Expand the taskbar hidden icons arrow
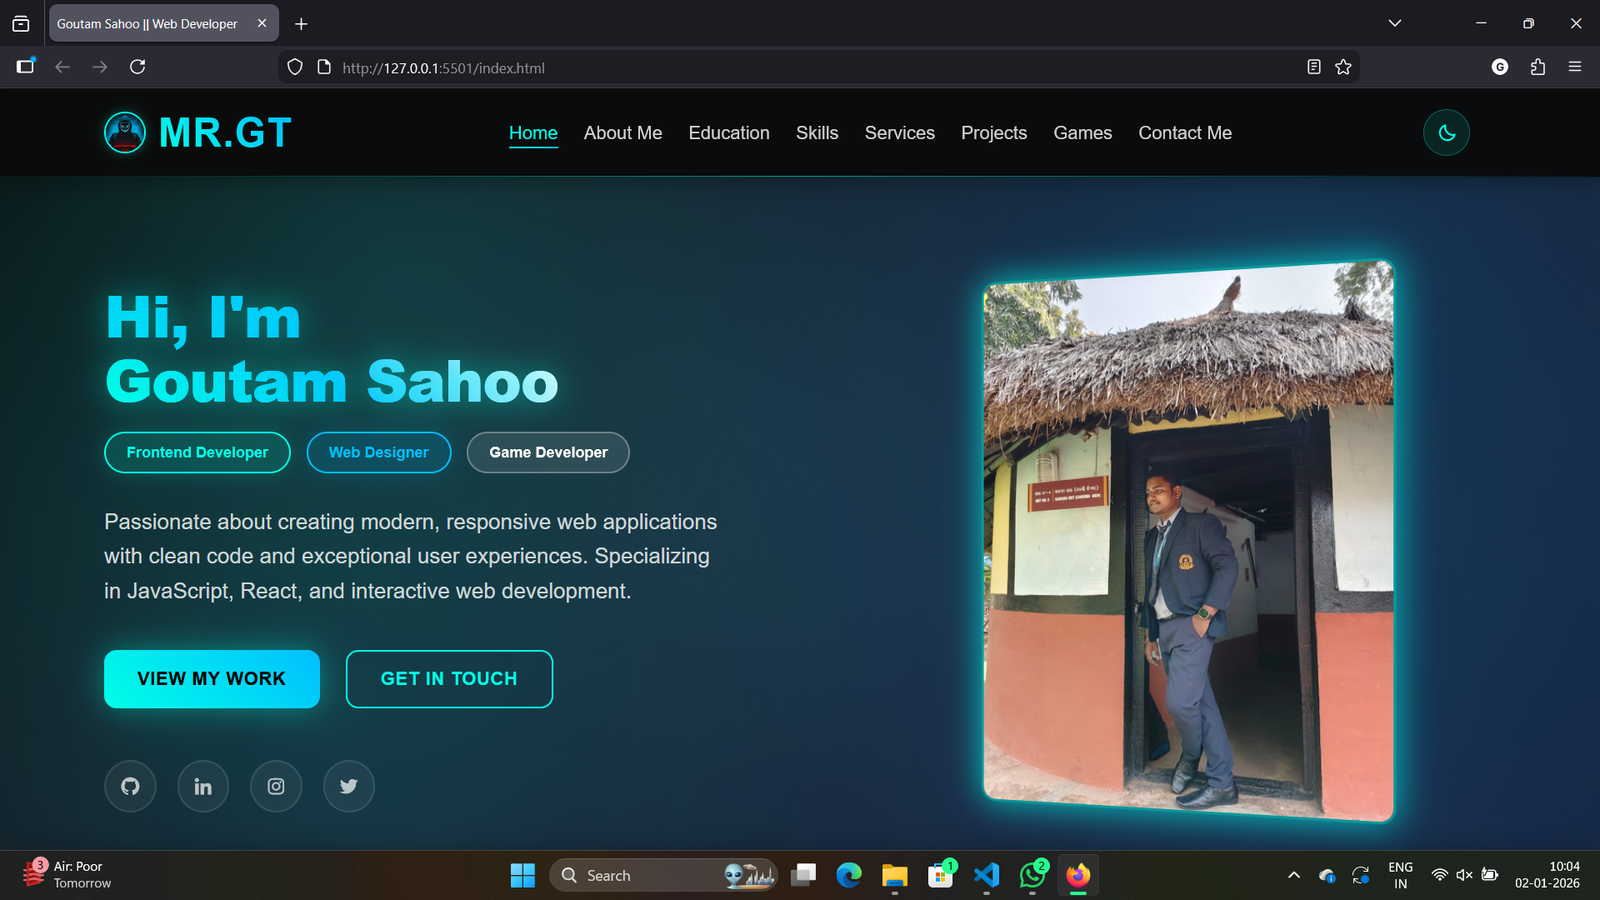This screenshot has height=900, width=1600. (1293, 875)
